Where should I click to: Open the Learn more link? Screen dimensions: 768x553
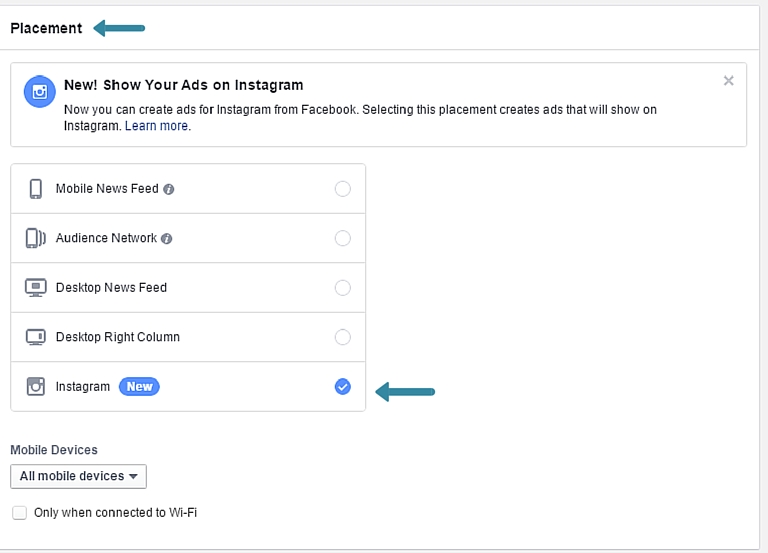click(156, 126)
